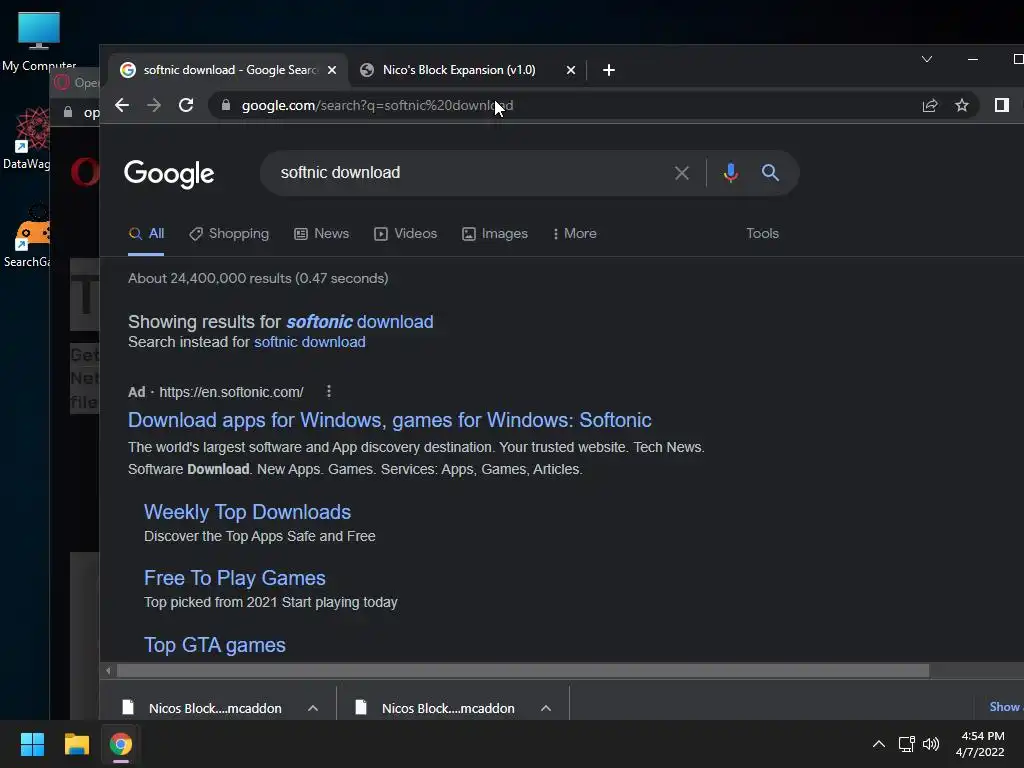Submit search with the magnifier icon

pos(771,173)
